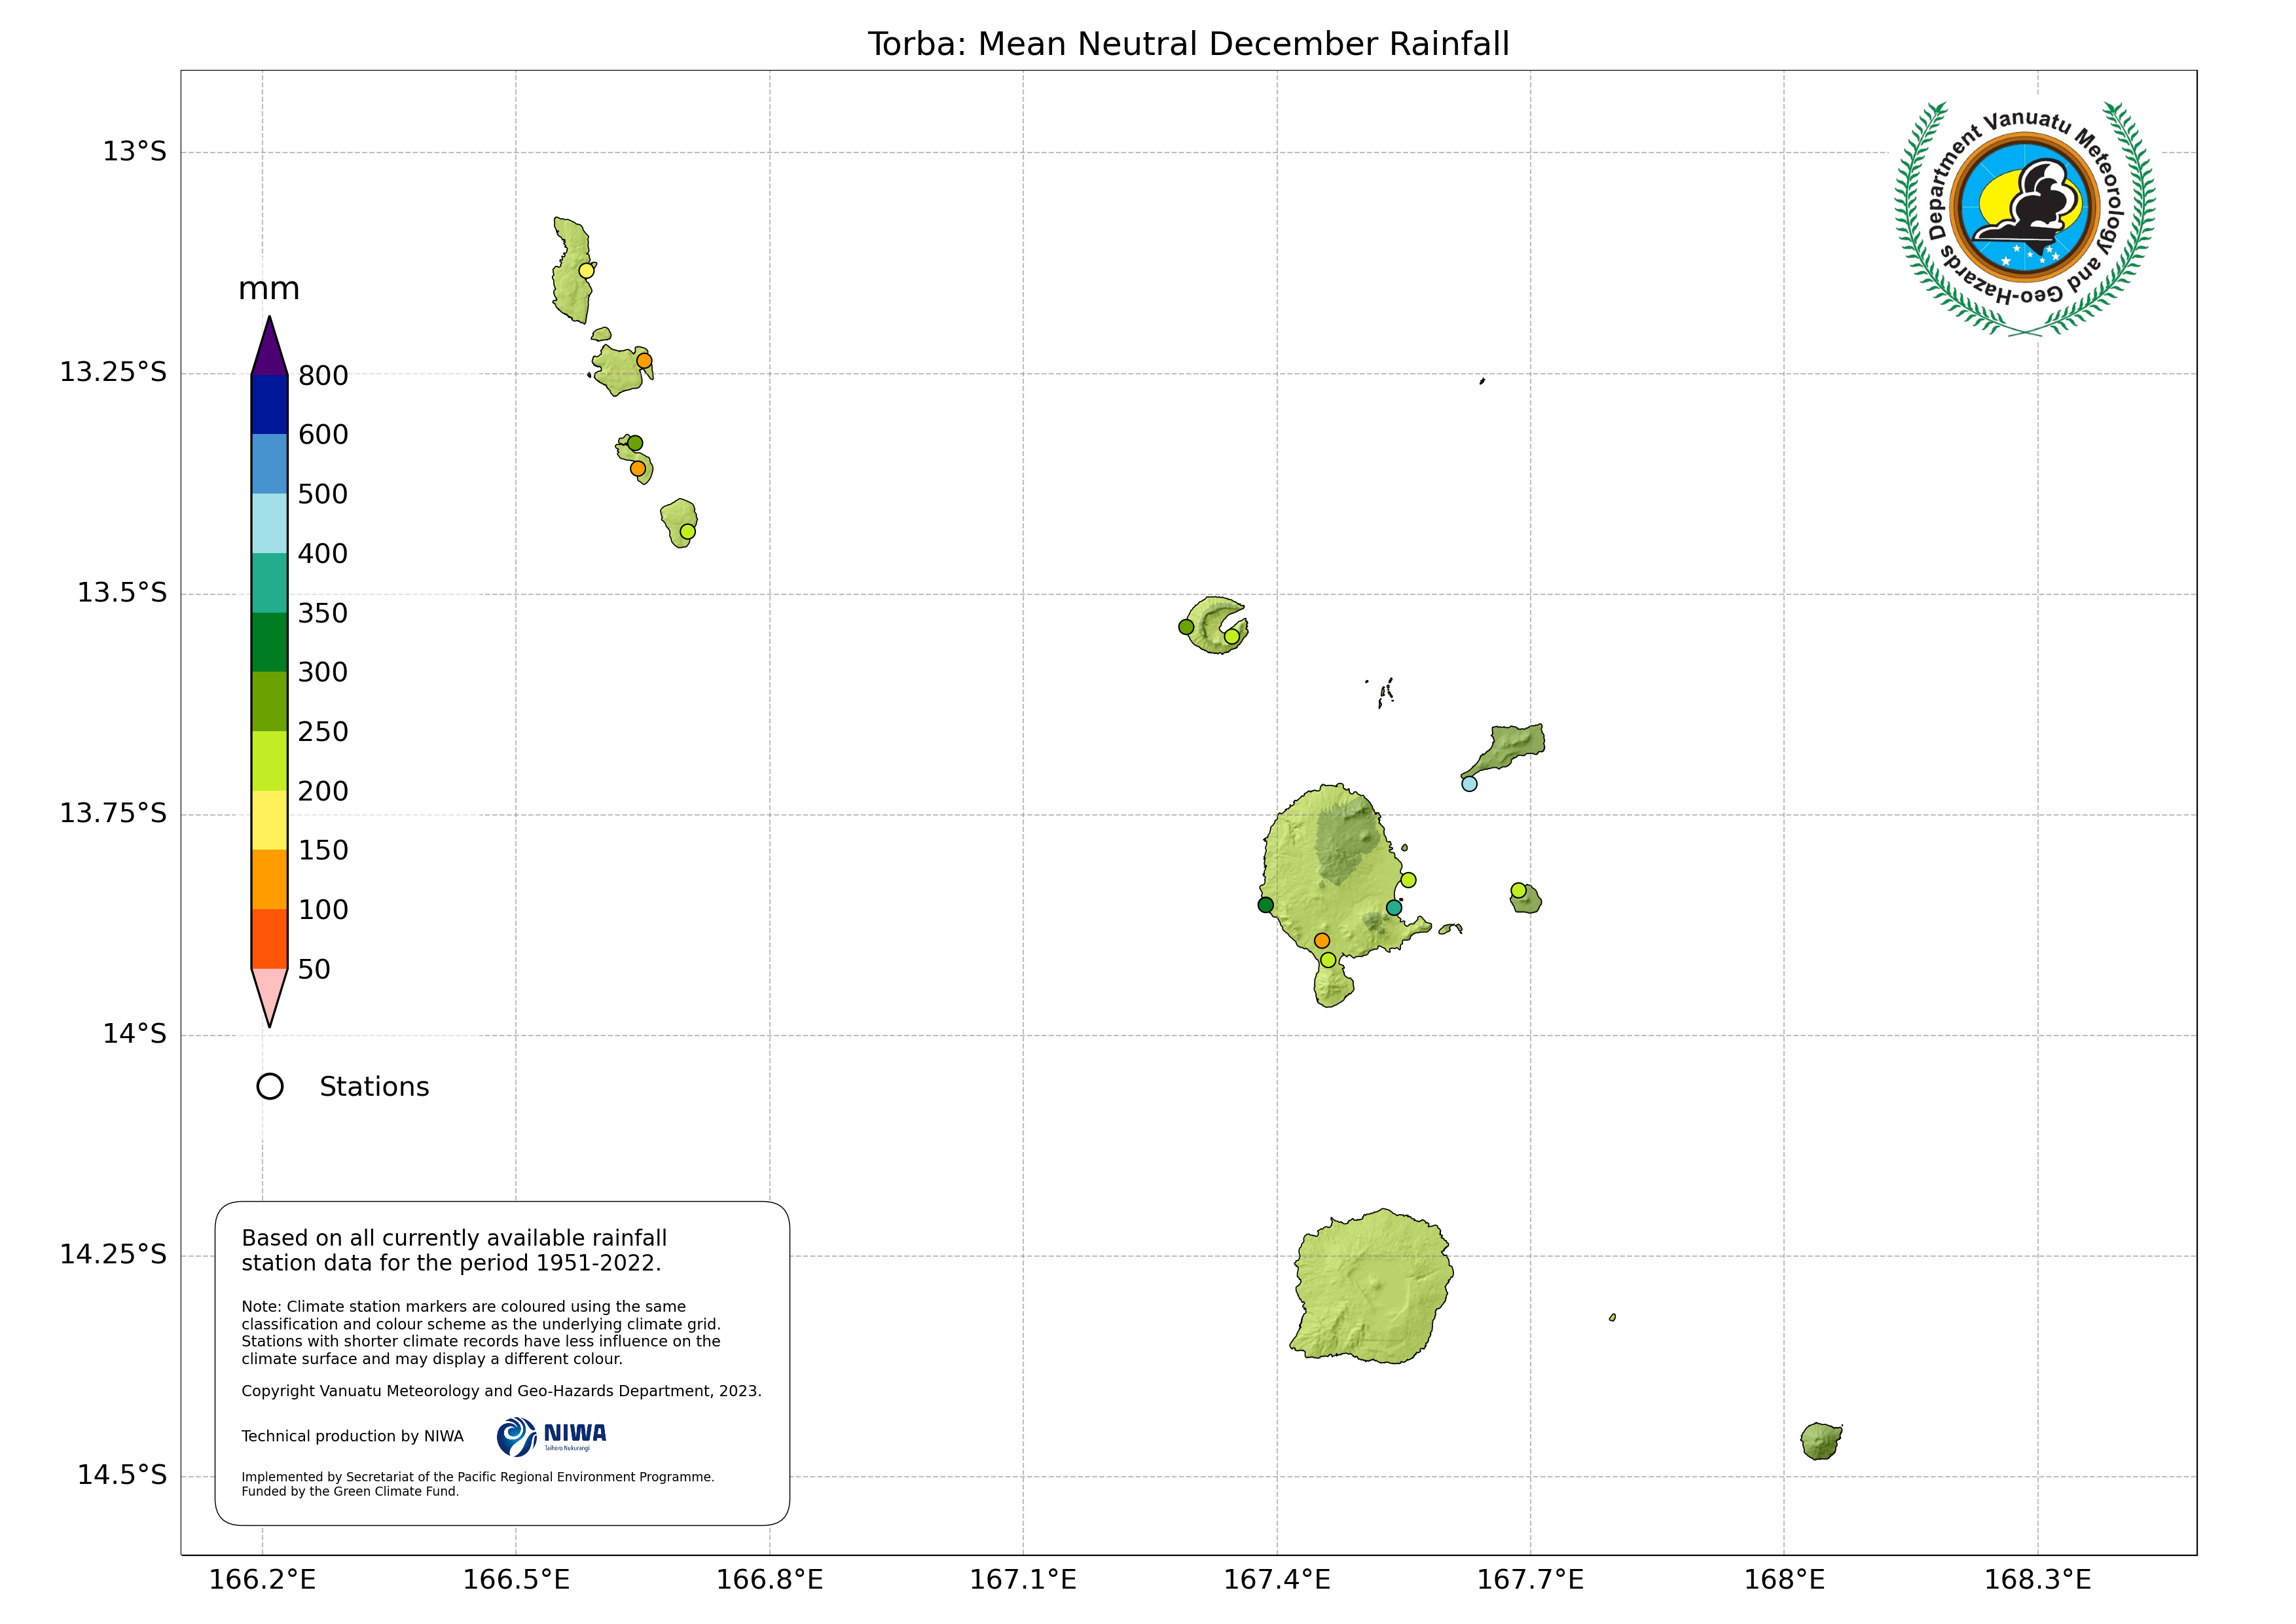Click the yellow station on northernmost island
The height and width of the screenshot is (1624, 2296).
[587, 271]
